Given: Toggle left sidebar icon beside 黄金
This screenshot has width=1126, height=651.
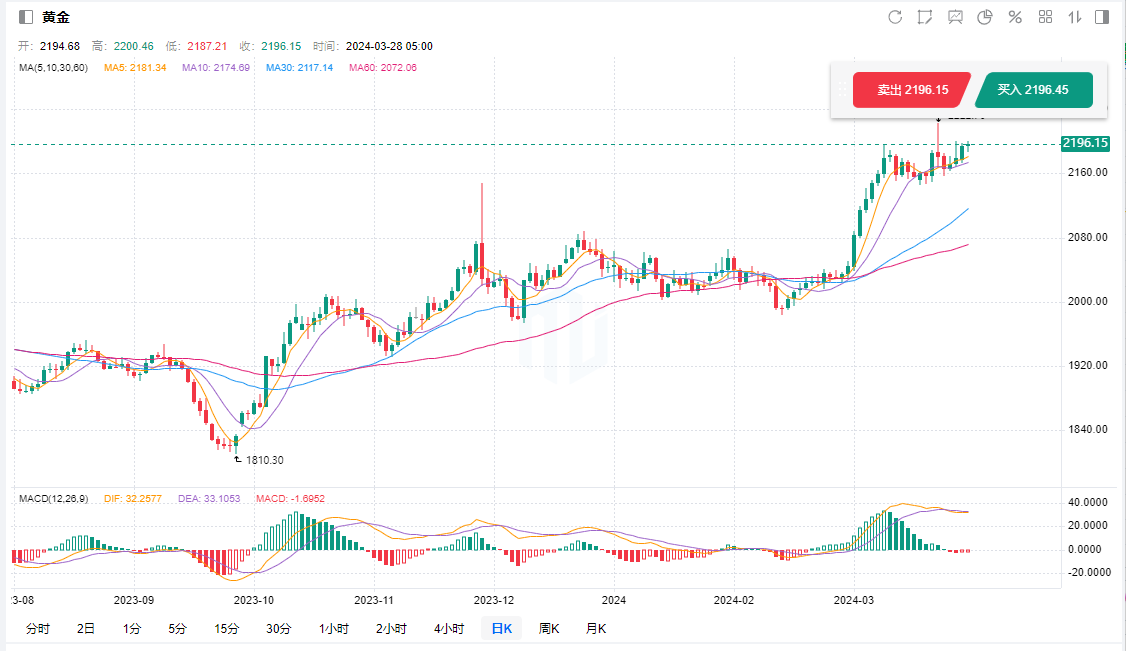Looking at the screenshot, I should coord(26,17).
